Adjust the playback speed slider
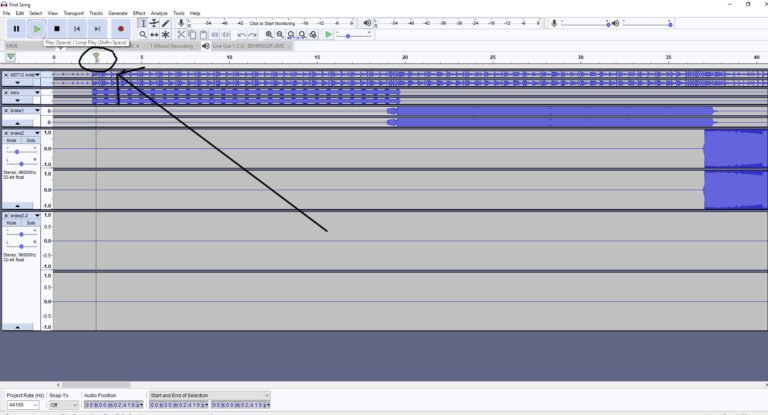This screenshot has width=768, height=415. click(353, 35)
